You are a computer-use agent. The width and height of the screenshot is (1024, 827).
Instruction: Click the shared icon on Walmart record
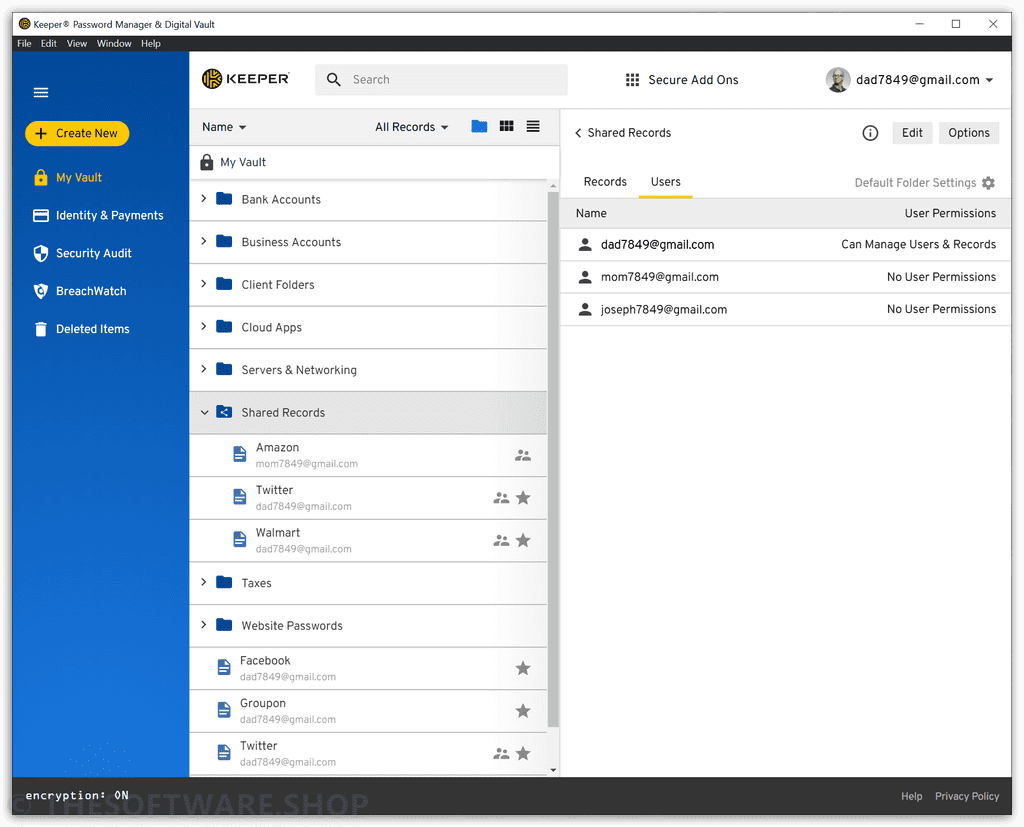(x=501, y=541)
